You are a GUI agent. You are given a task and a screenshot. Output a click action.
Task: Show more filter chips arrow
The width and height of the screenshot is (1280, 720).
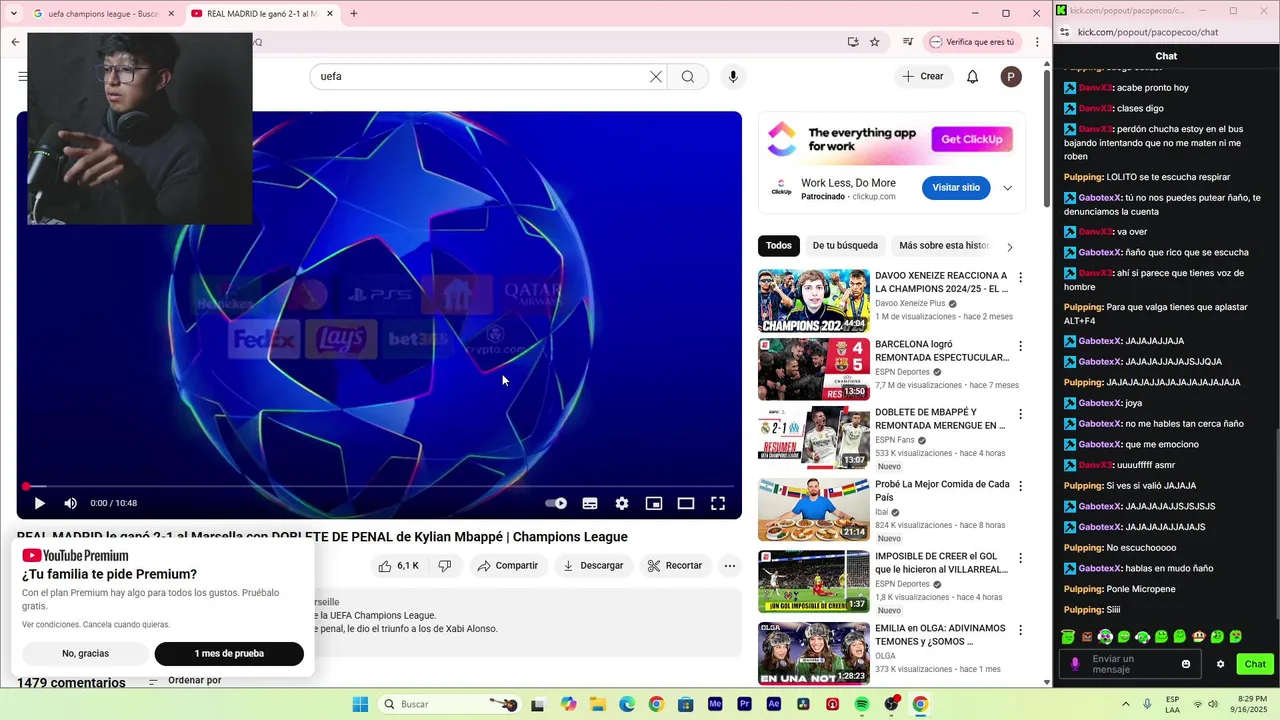(1009, 246)
